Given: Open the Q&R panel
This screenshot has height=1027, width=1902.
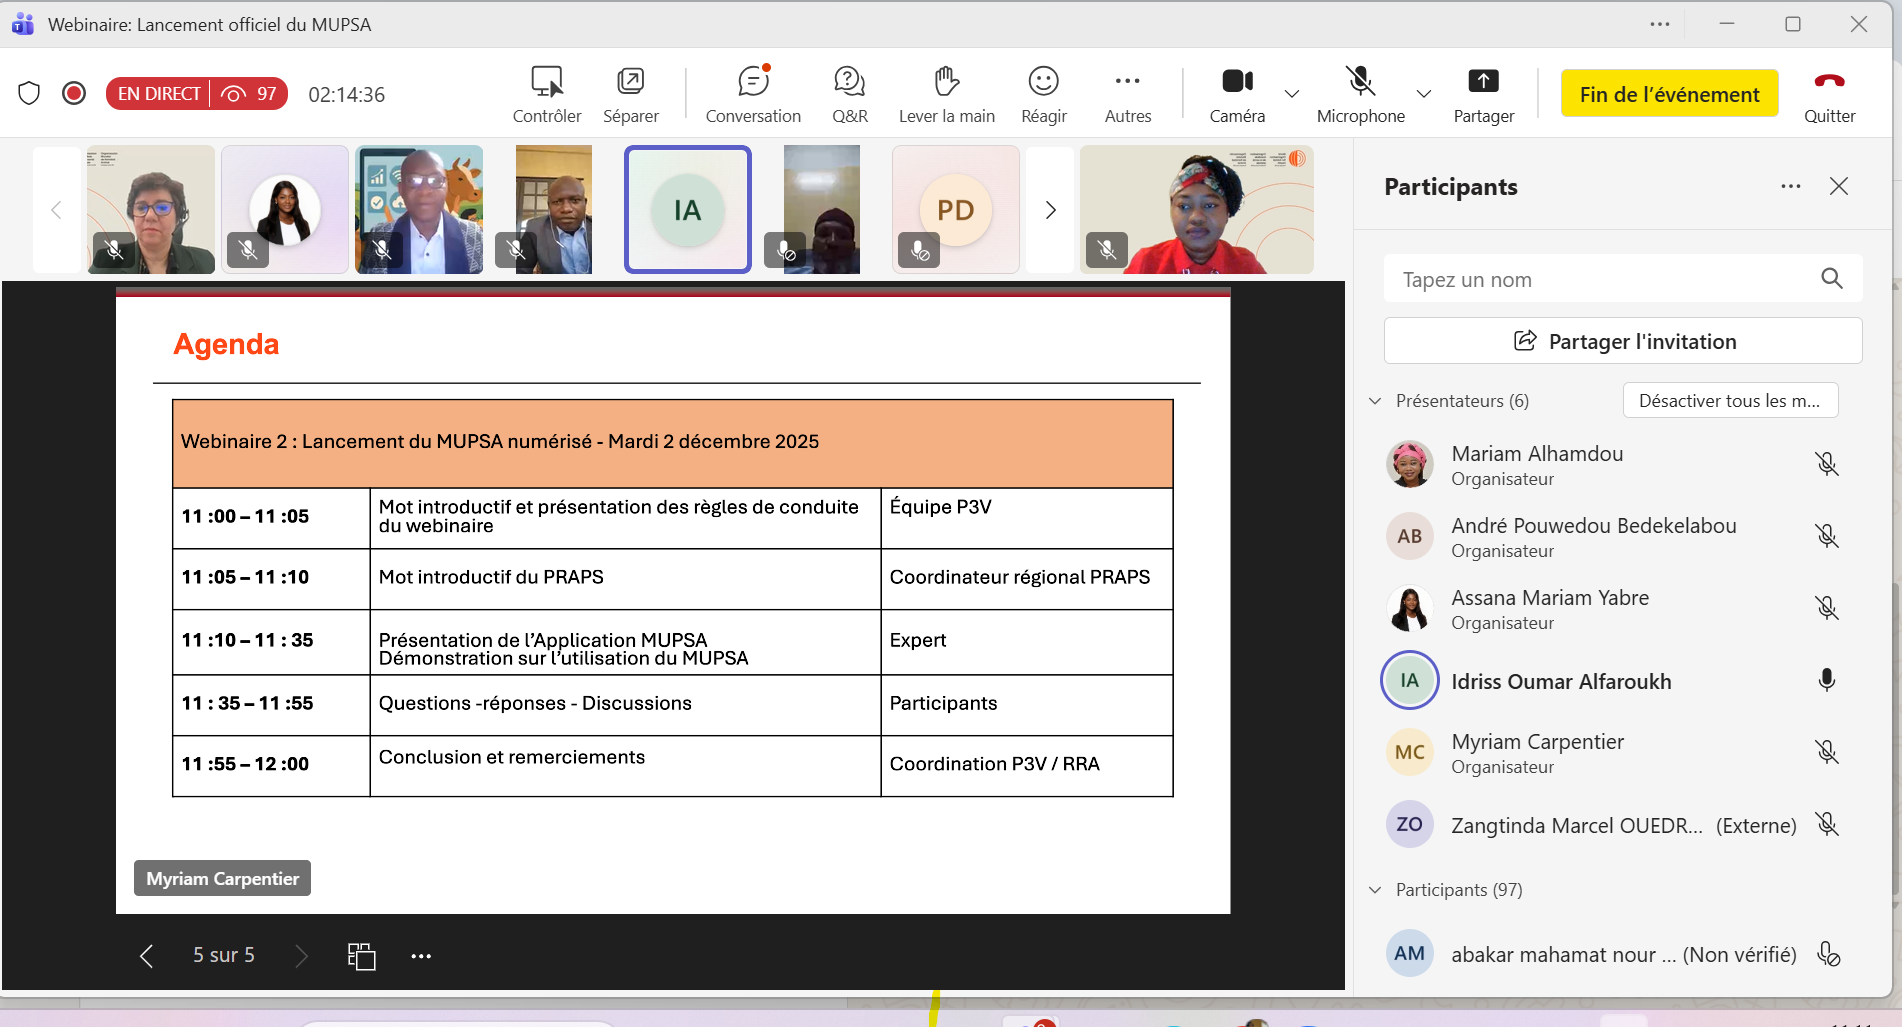Looking at the screenshot, I should click(x=849, y=82).
